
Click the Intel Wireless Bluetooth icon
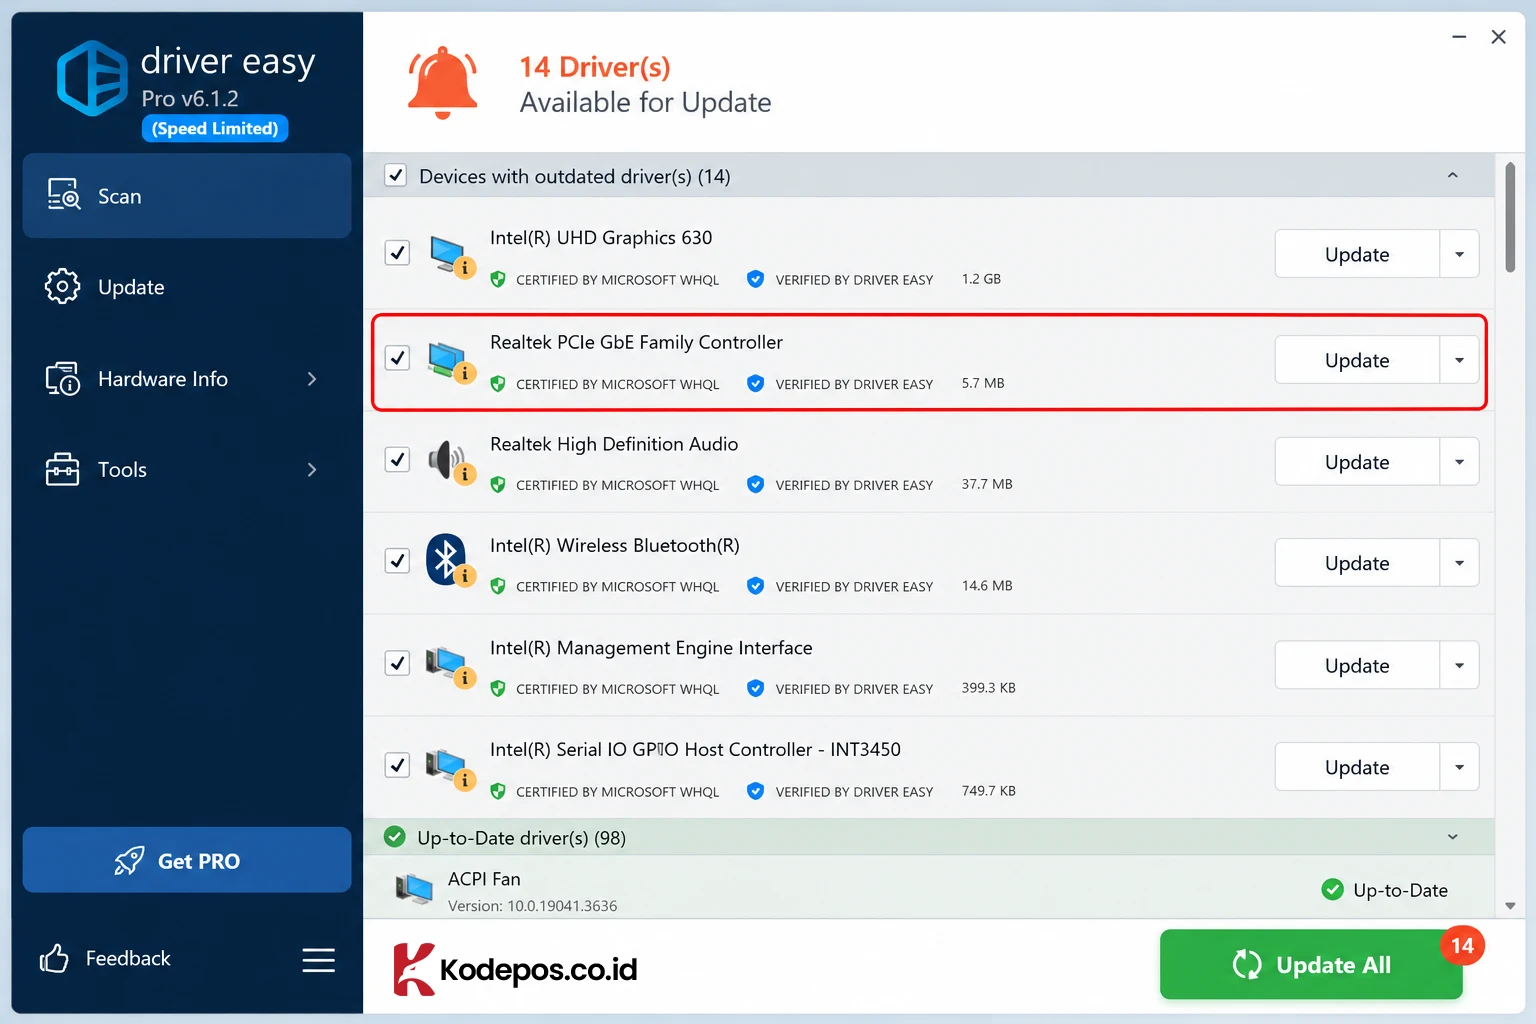pos(449,560)
